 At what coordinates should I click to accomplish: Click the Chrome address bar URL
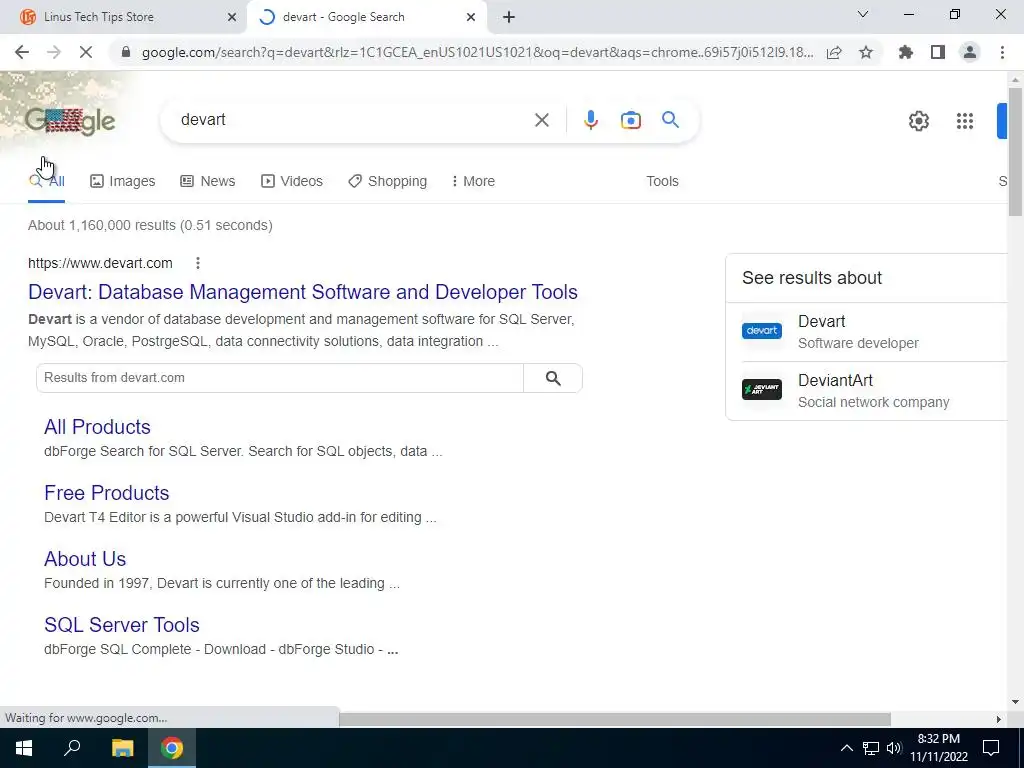pyautogui.click(x=477, y=52)
